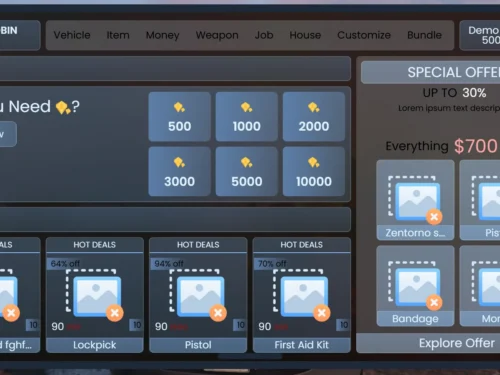Click the gem icon on 3000 pack

tap(179, 162)
